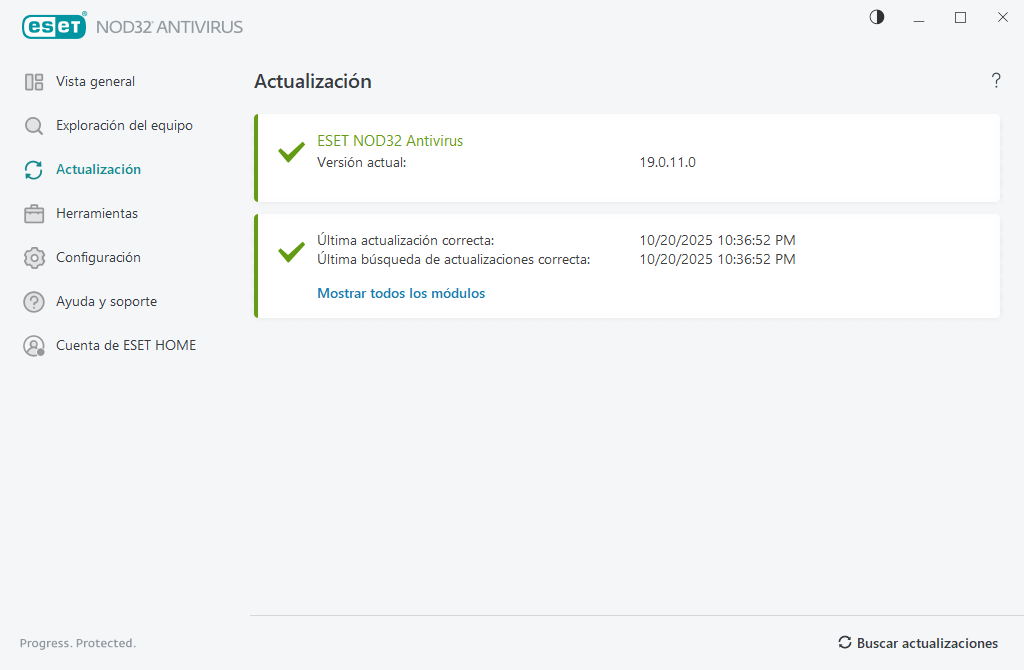Viewport: 1024px width, 670px height.
Task: Click the green success check on update panel
Action: 290,252
